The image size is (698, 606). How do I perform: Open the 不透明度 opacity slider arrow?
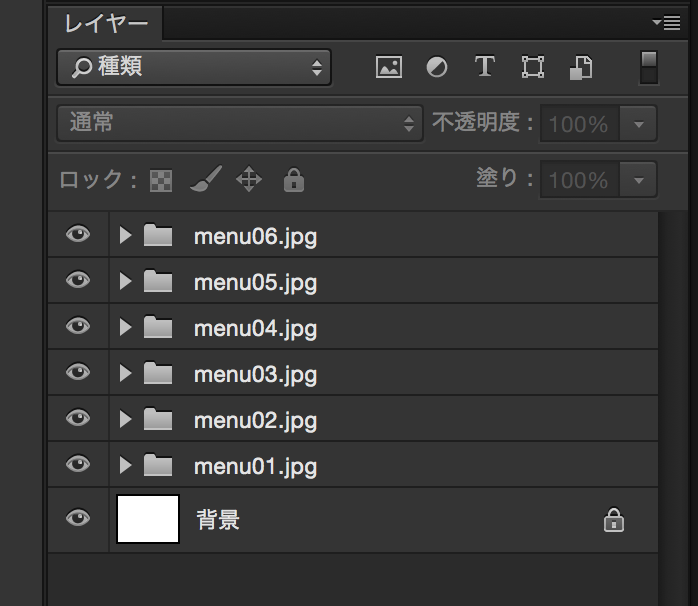tap(638, 124)
